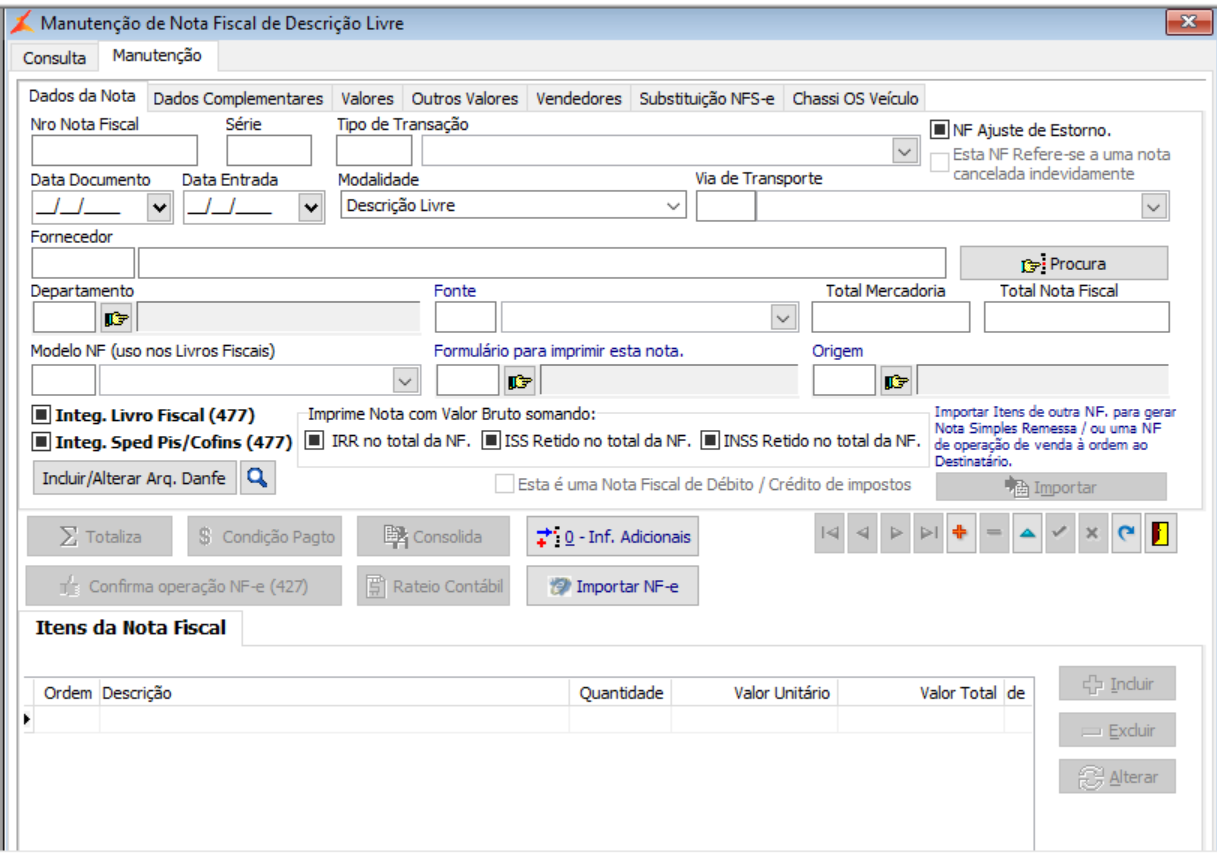Click the Origem lookup hand icon
The image size is (1217, 853).
[897, 381]
